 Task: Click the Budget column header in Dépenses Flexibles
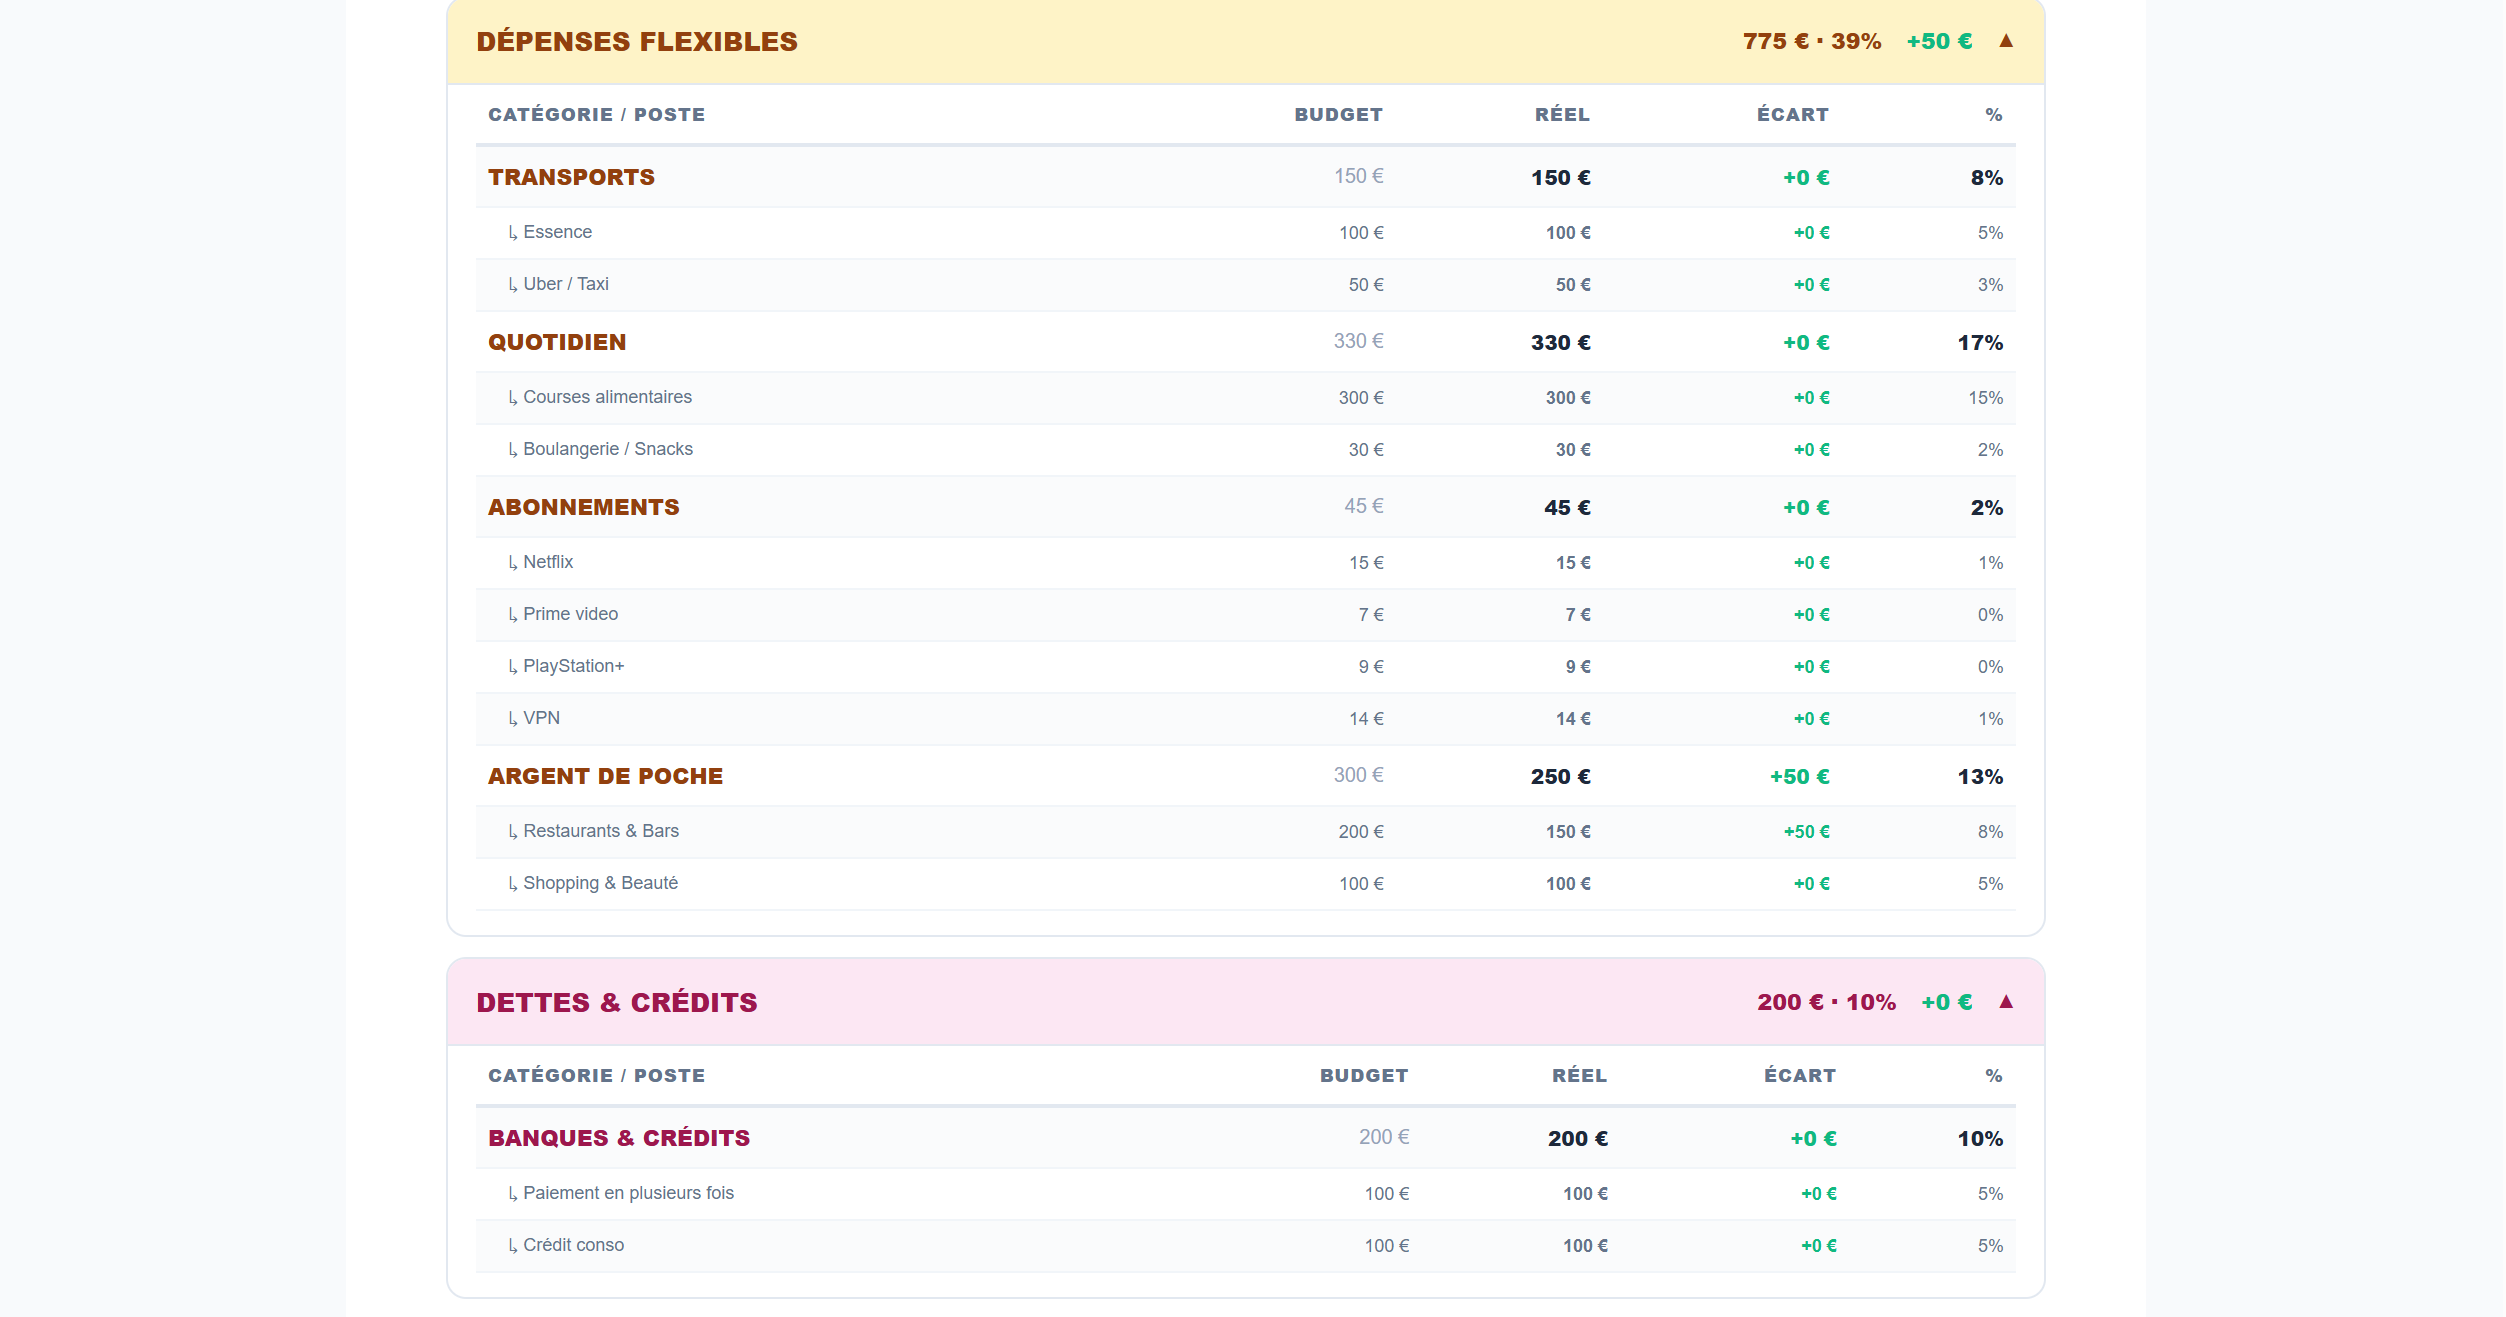tap(1338, 115)
